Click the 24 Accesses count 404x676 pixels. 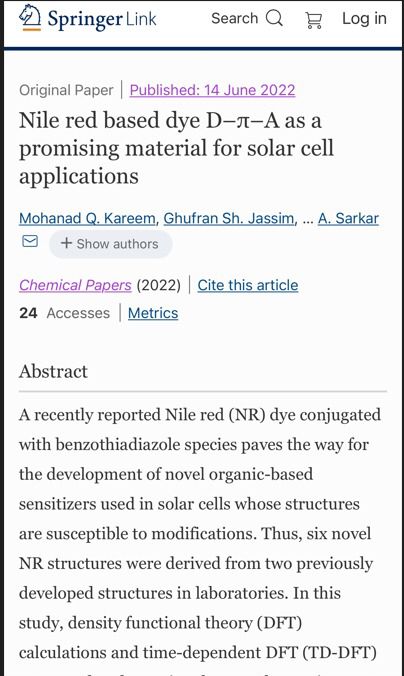[x=64, y=313]
